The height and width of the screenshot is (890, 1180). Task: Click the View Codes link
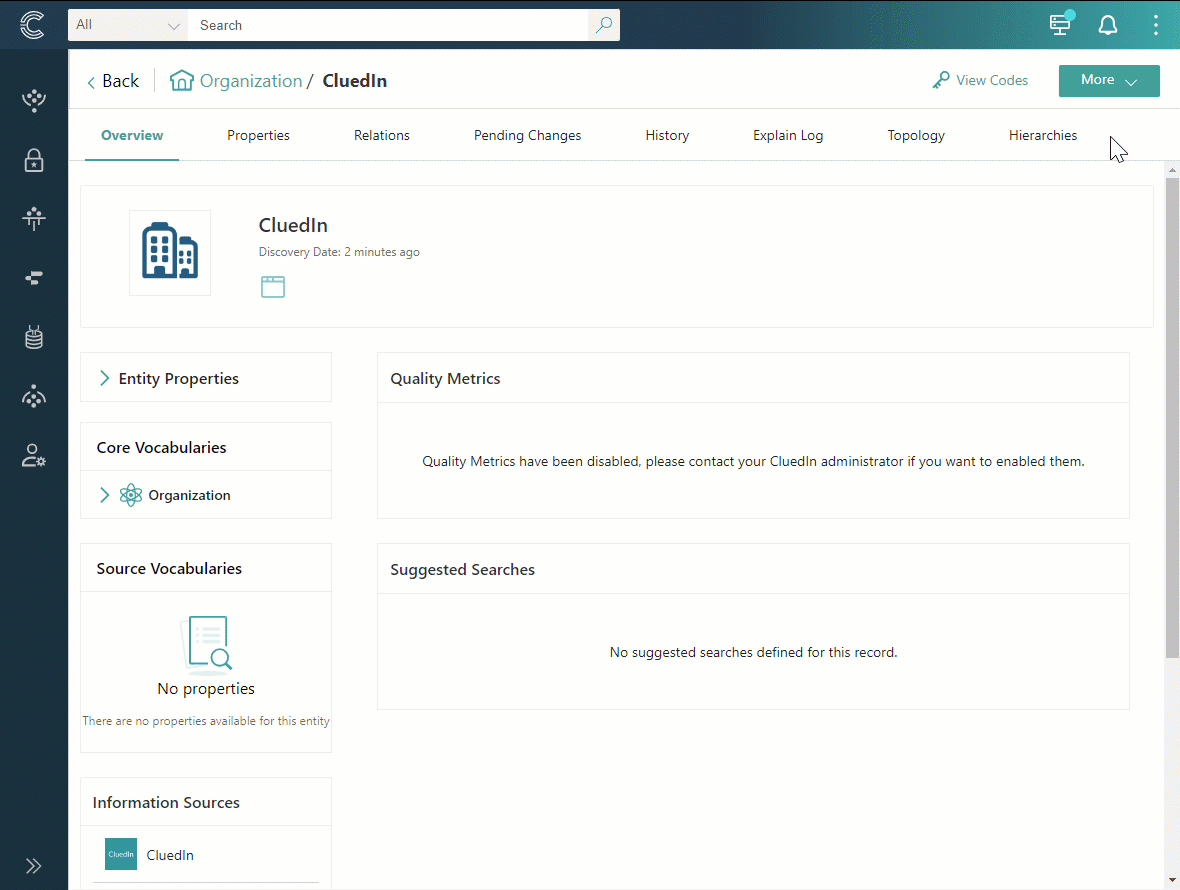(x=980, y=81)
